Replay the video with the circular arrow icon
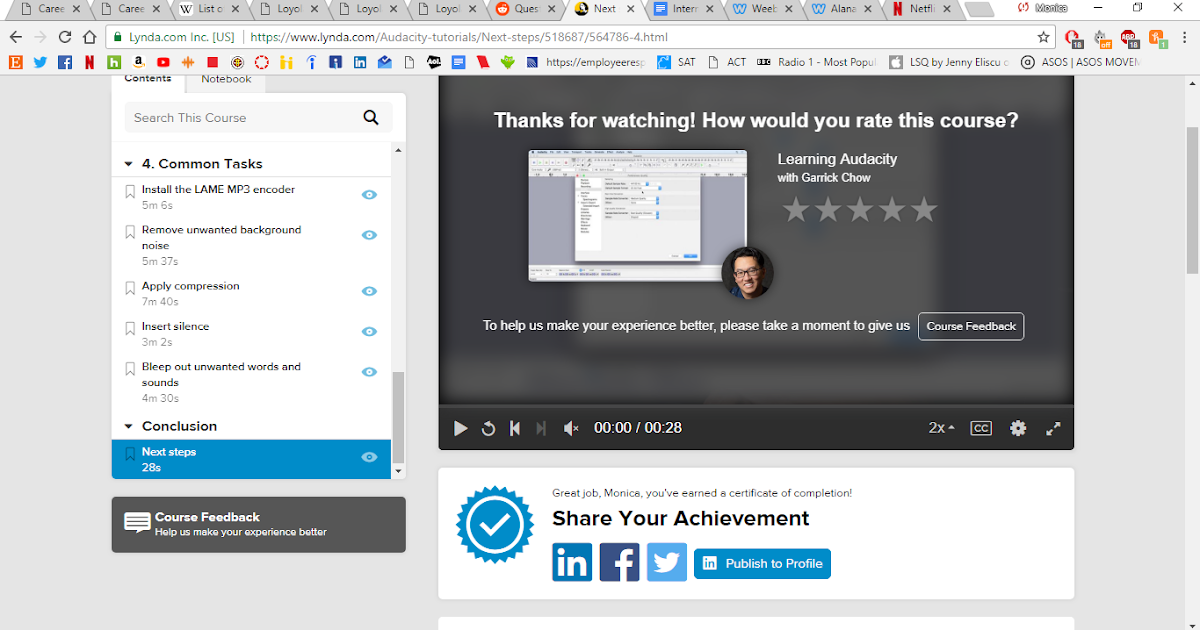The height and width of the screenshot is (630, 1200). click(x=488, y=428)
